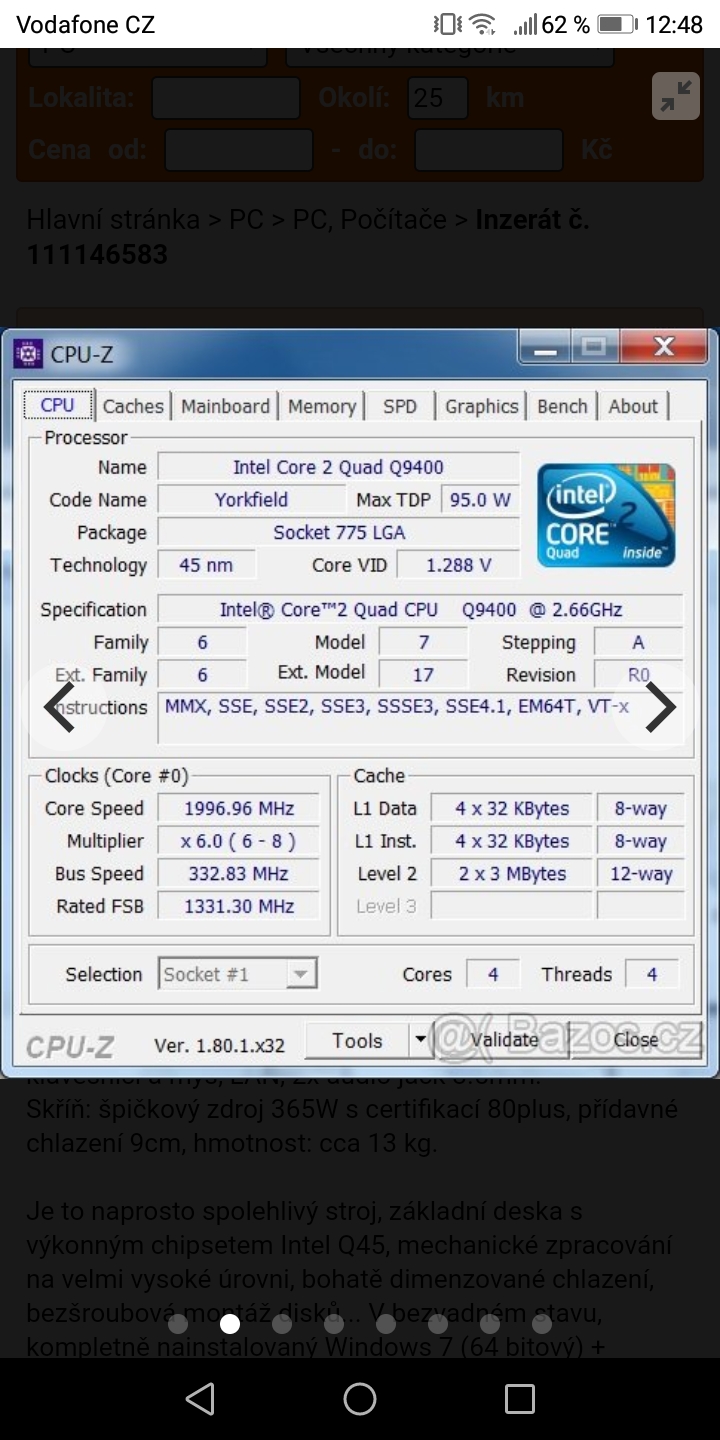Switch to the Graphics tab

pyautogui.click(x=481, y=406)
